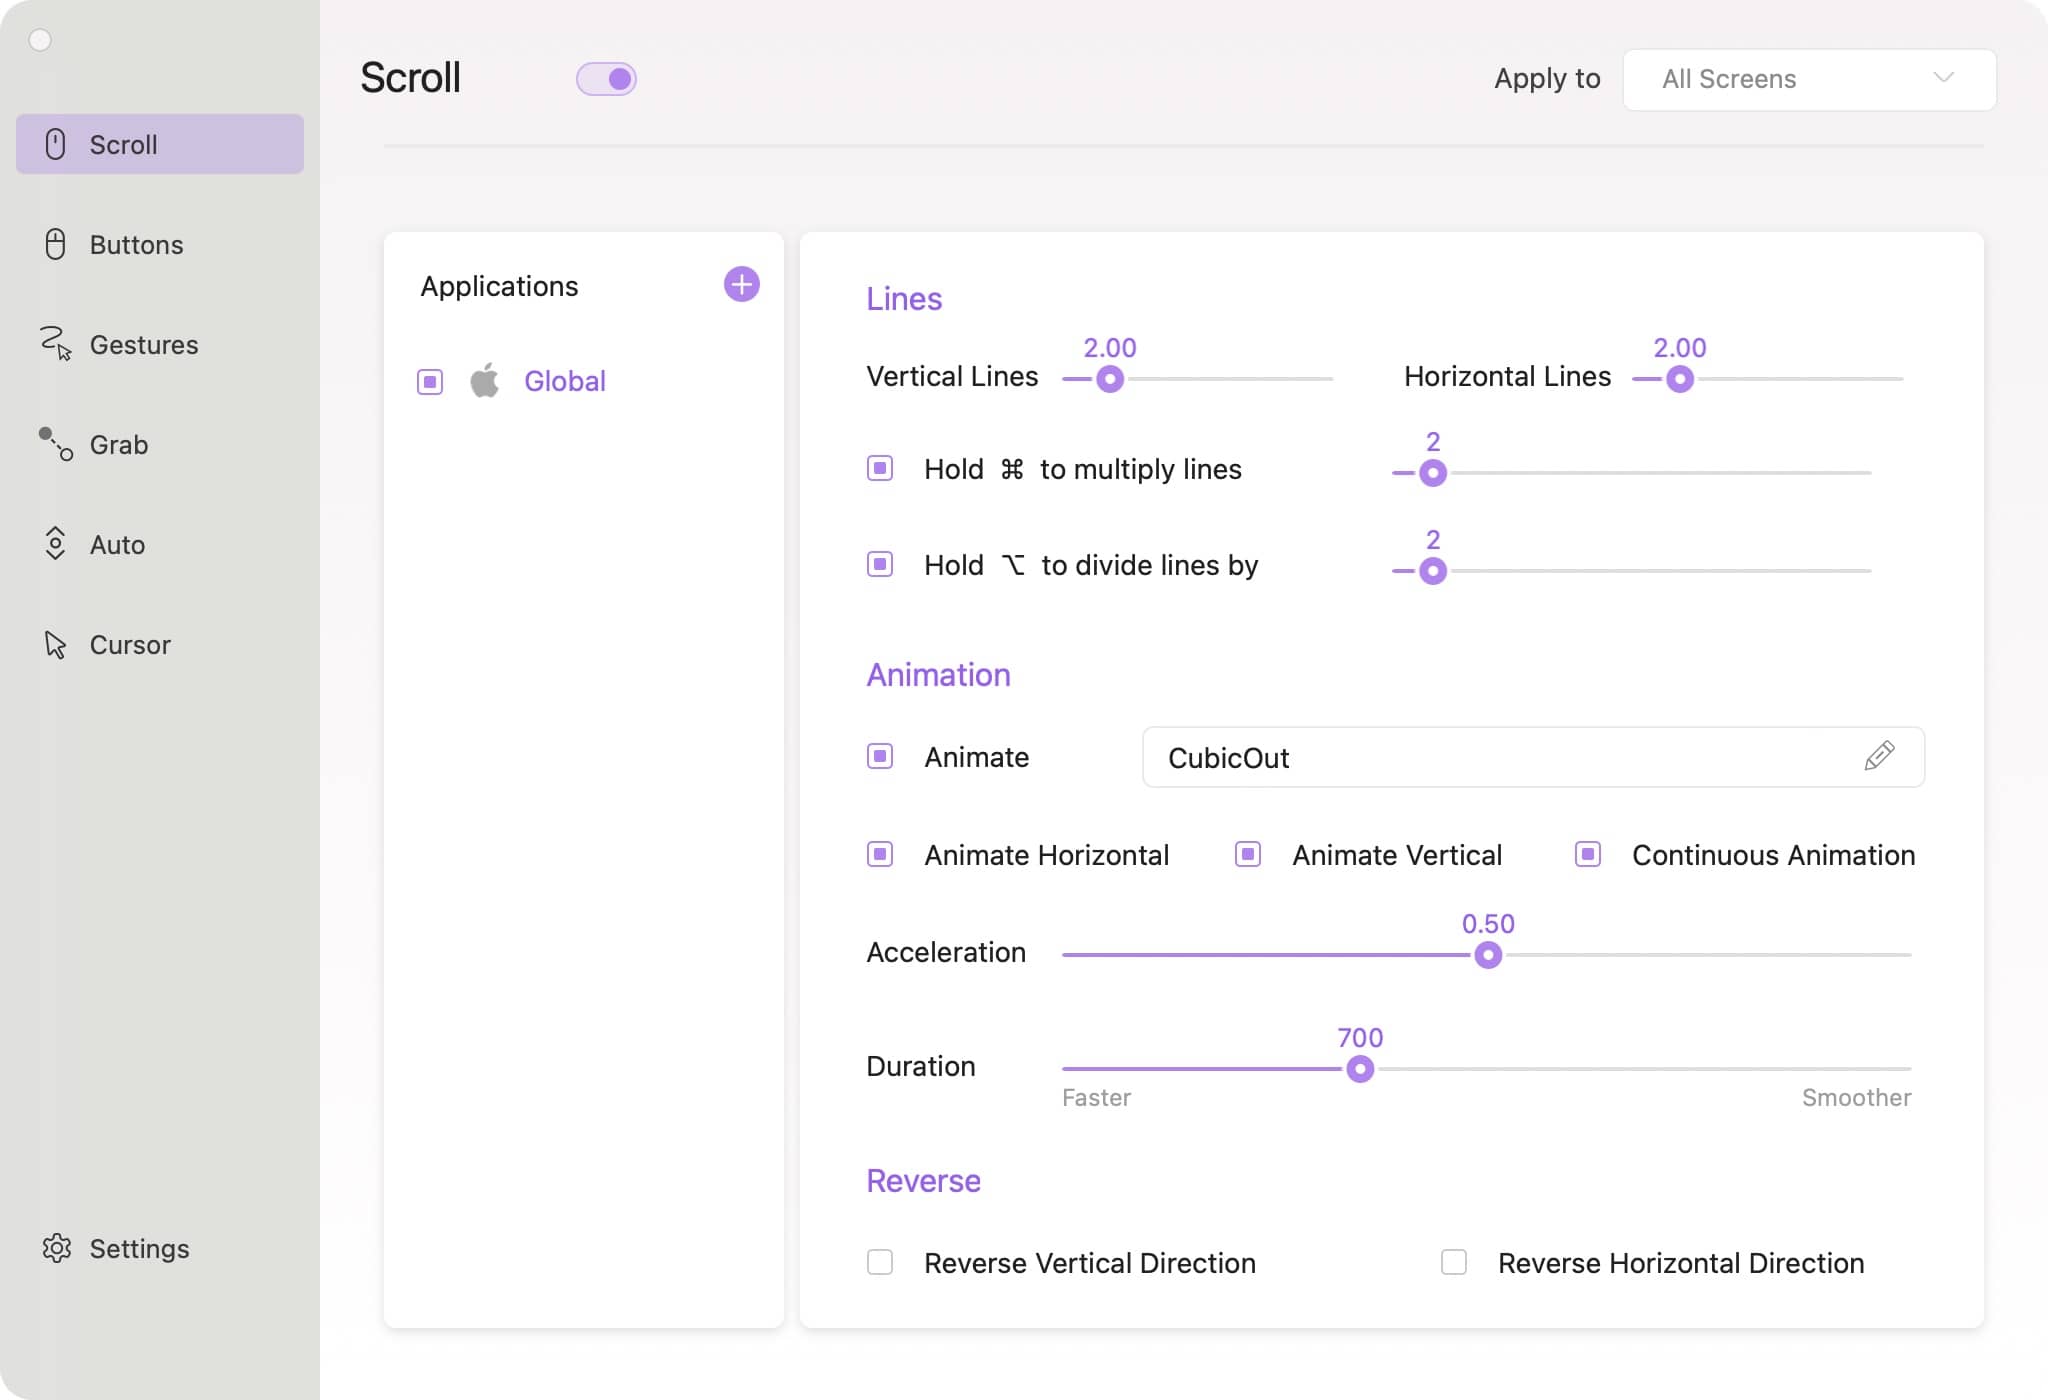This screenshot has width=2048, height=1400.
Task: Edit animation curve with pencil icon
Action: tap(1879, 756)
